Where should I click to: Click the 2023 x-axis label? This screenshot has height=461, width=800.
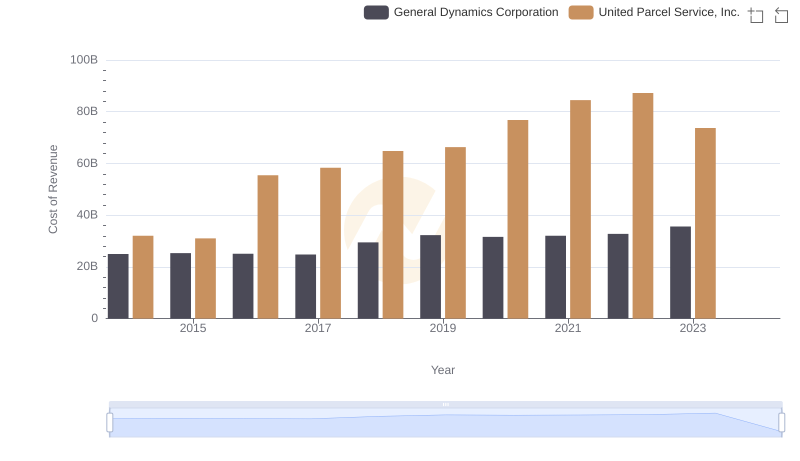[693, 328]
